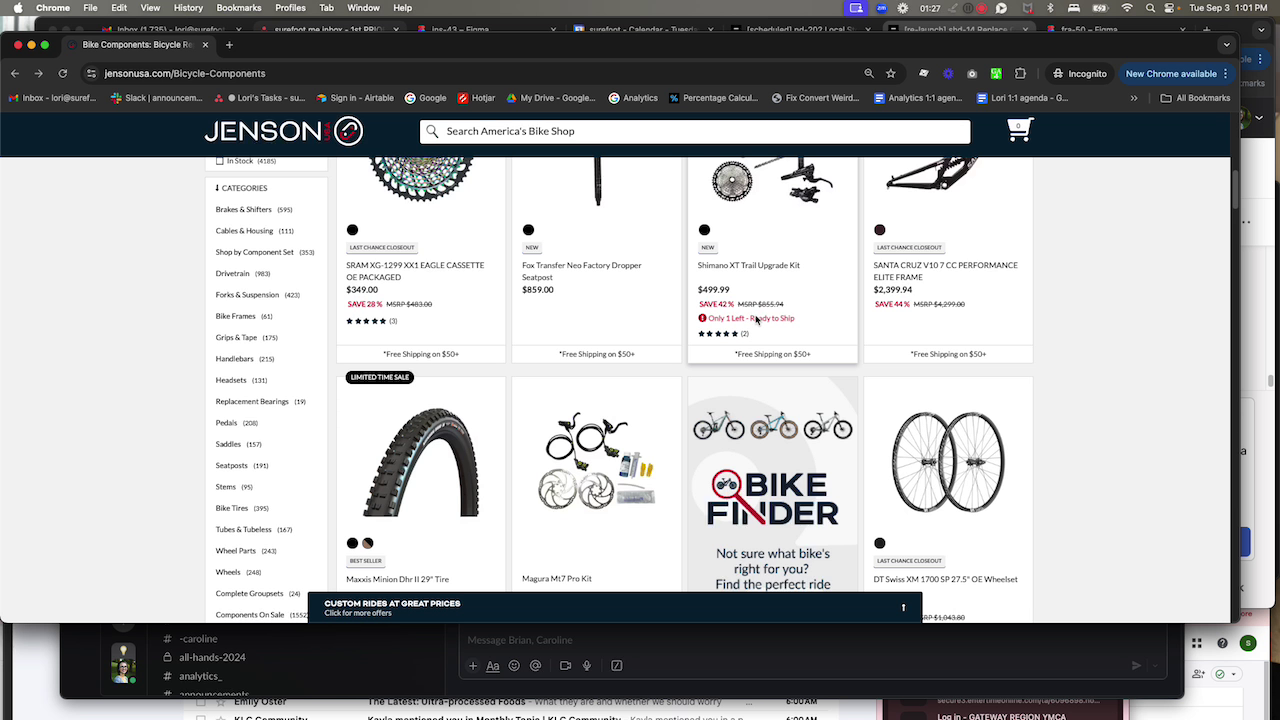Open the Edit menu
The width and height of the screenshot is (1280, 720).
119,8
